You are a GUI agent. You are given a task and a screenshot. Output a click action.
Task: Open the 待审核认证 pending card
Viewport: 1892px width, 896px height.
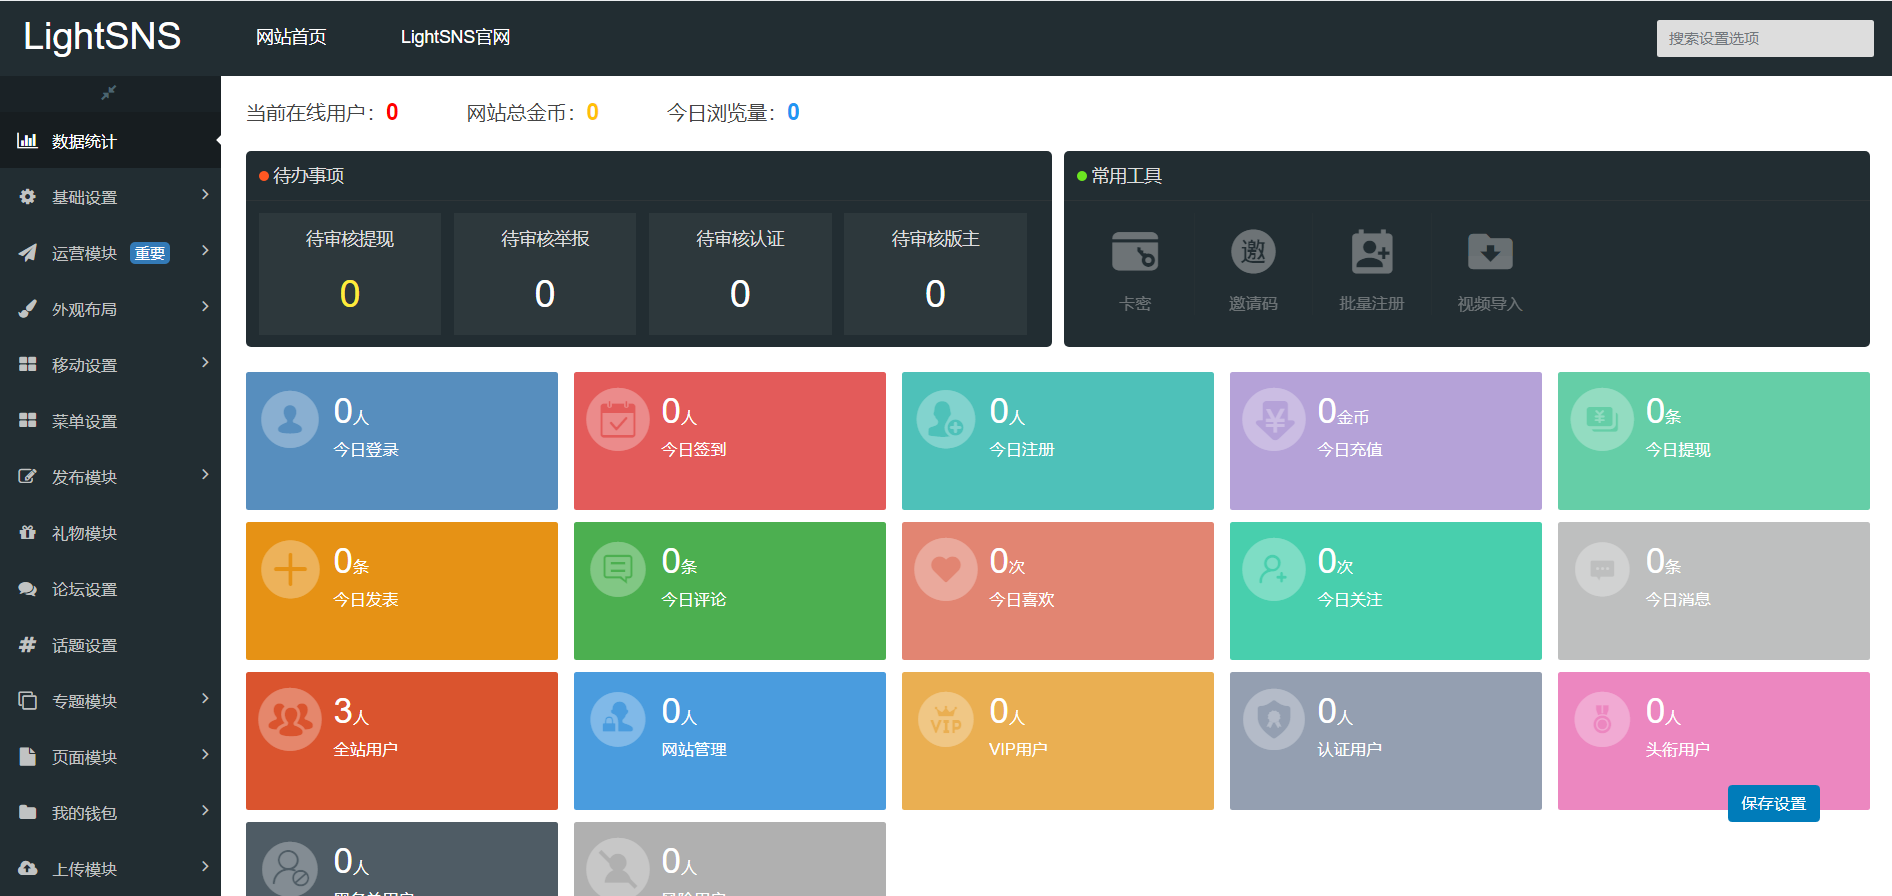point(740,273)
